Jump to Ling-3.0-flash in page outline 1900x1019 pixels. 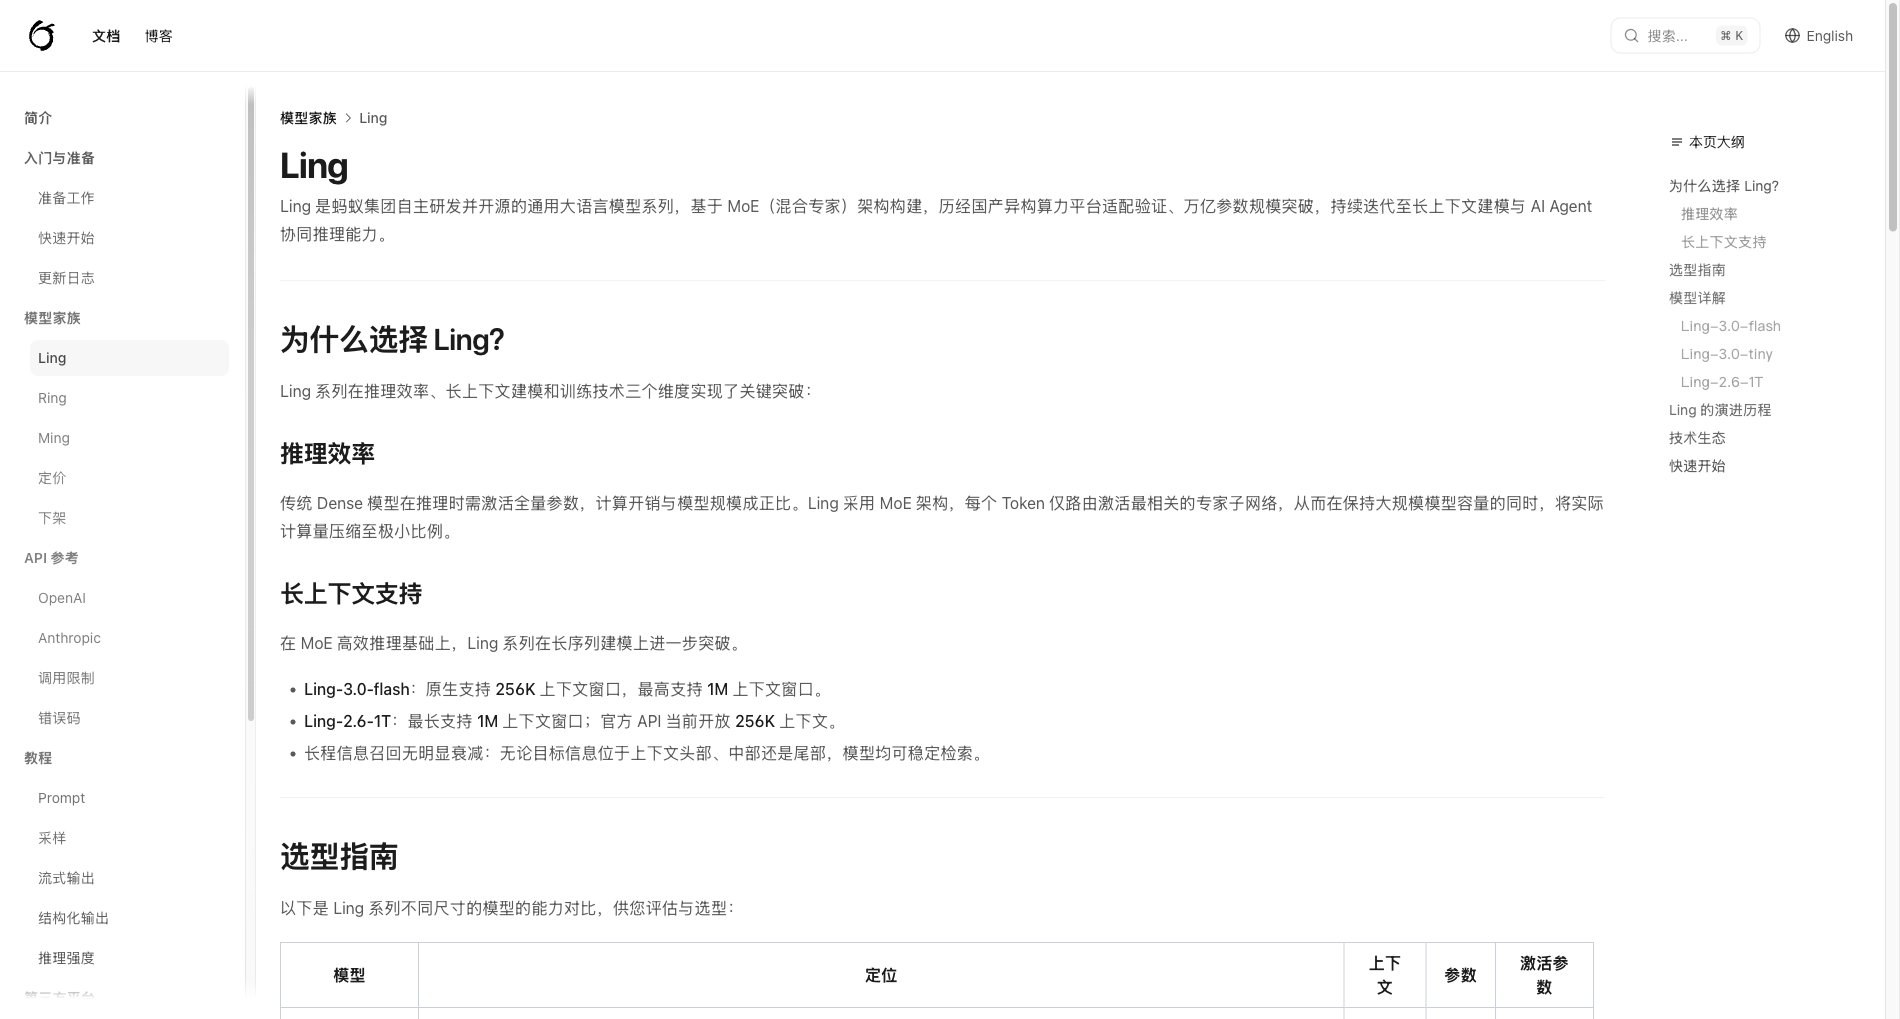1730,326
